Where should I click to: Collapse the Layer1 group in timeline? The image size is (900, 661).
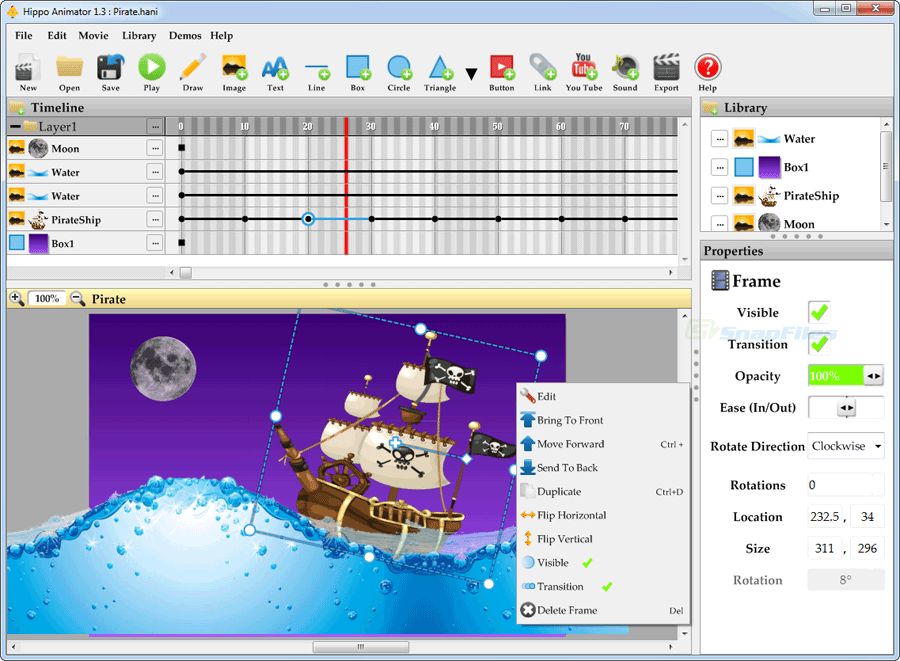pyautogui.click(x=15, y=127)
